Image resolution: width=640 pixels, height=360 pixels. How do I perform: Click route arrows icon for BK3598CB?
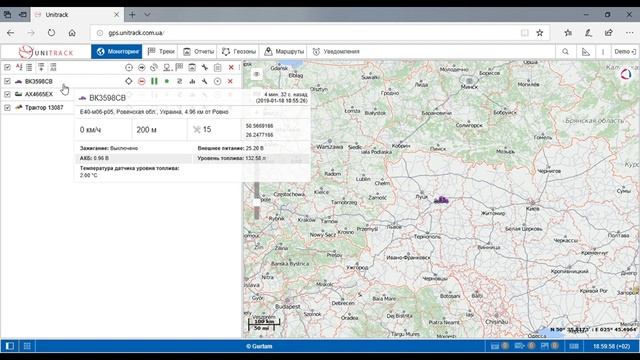pyautogui.click(x=180, y=81)
